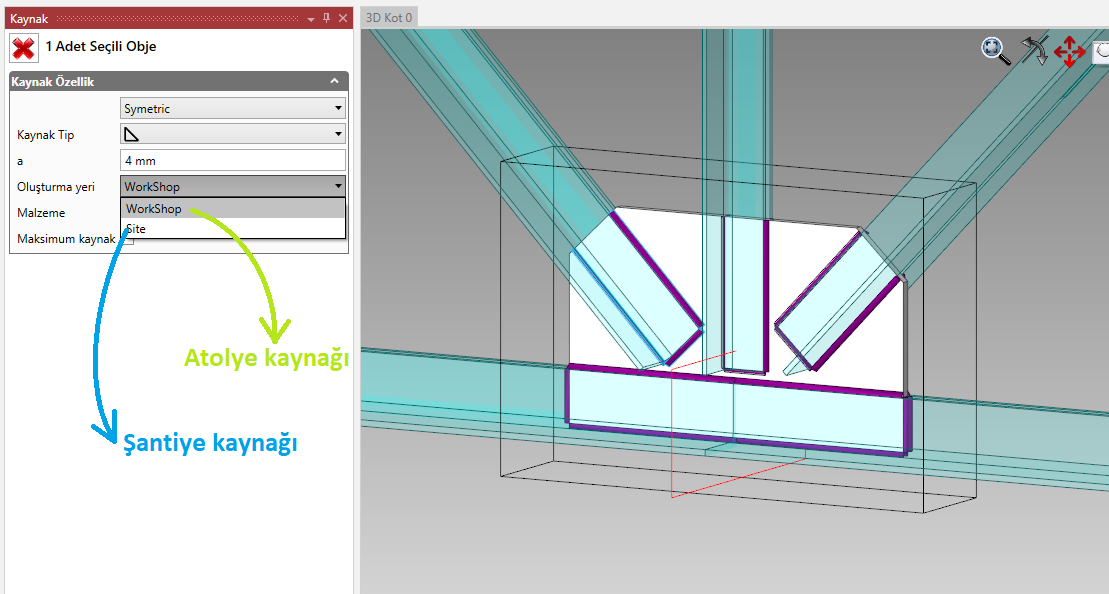Close the Kaynak panel
Screen dimensions: 1109x594
click(x=343, y=18)
